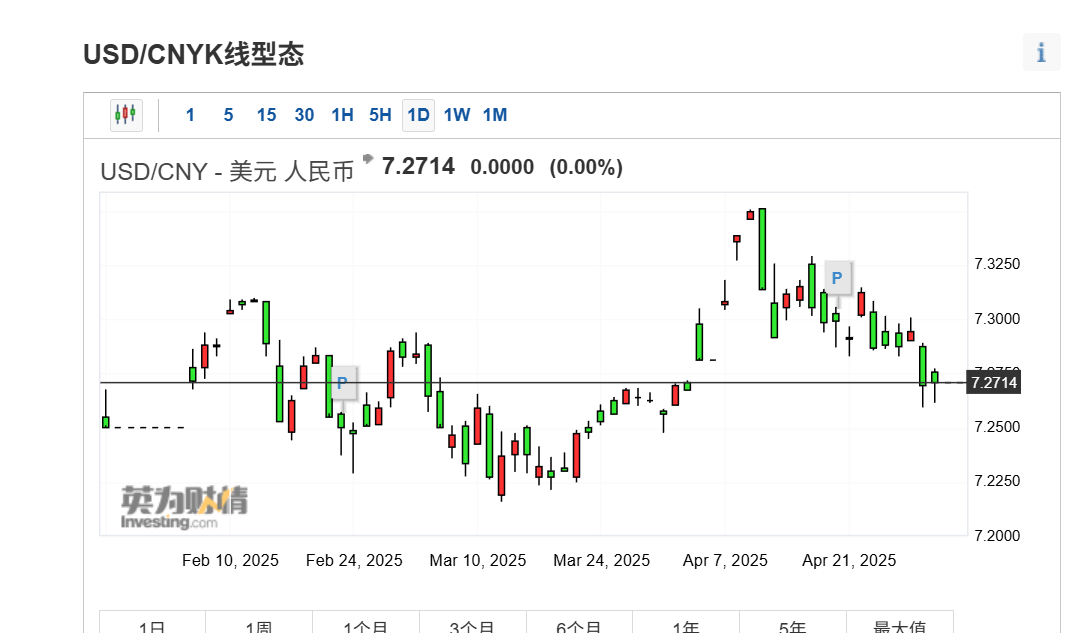The height and width of the screenshot is (633, 1072).
Task: Select the 5-minute interval
Action: (x=228, y=115)
